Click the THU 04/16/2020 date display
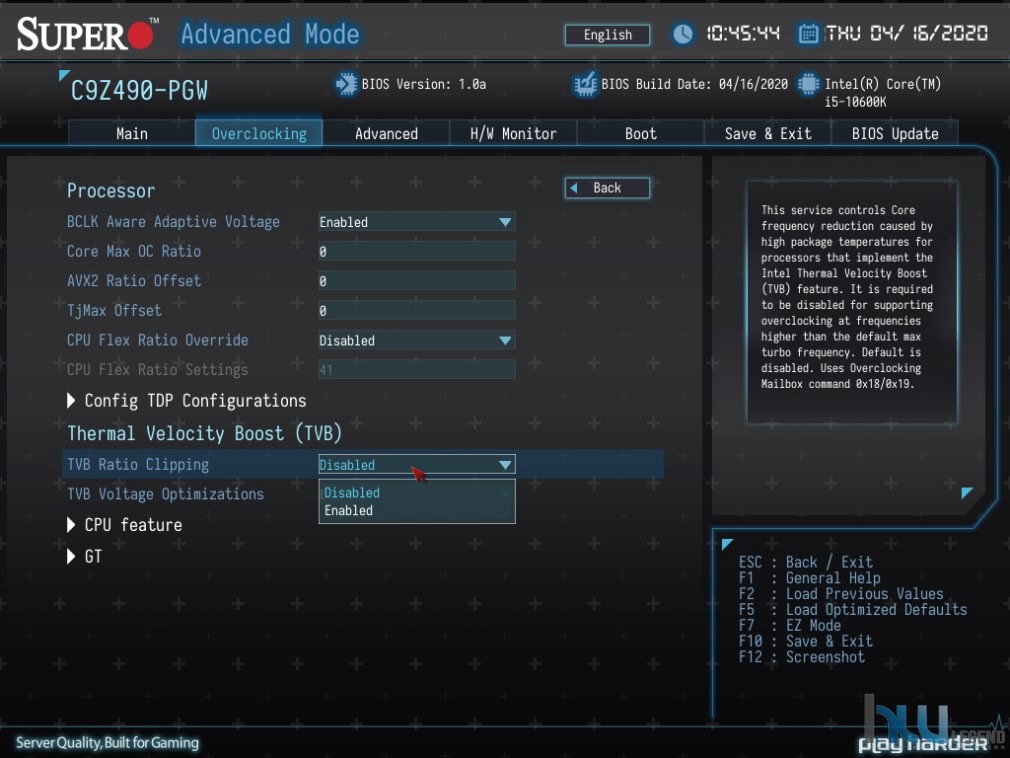Viewport: 1010px width, 758px height. click(907, 33)
